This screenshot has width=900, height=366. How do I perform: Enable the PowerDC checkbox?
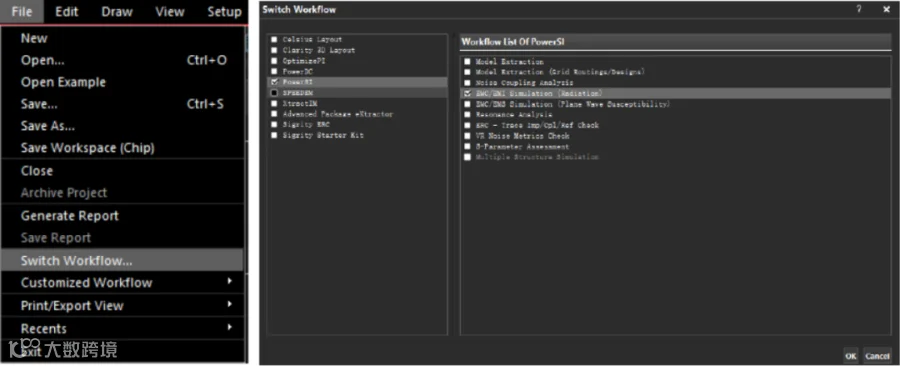point(274,71)
